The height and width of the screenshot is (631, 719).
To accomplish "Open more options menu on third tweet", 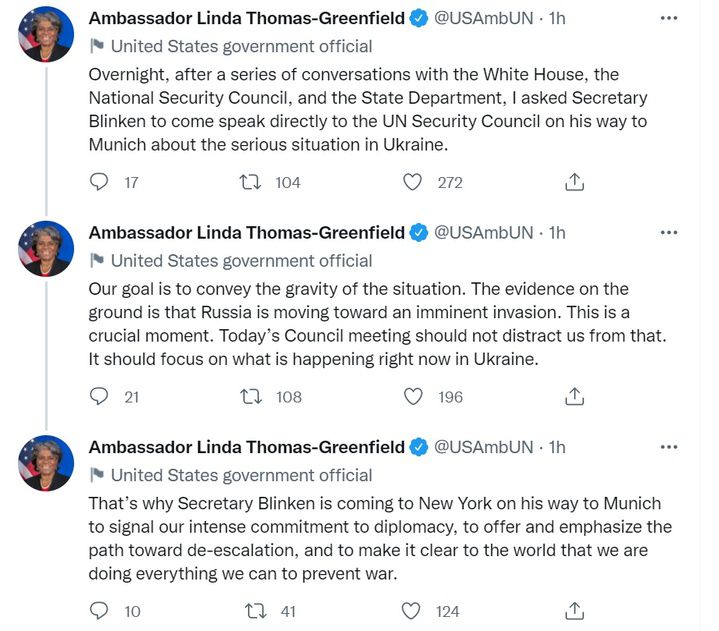I will (669, 447).
